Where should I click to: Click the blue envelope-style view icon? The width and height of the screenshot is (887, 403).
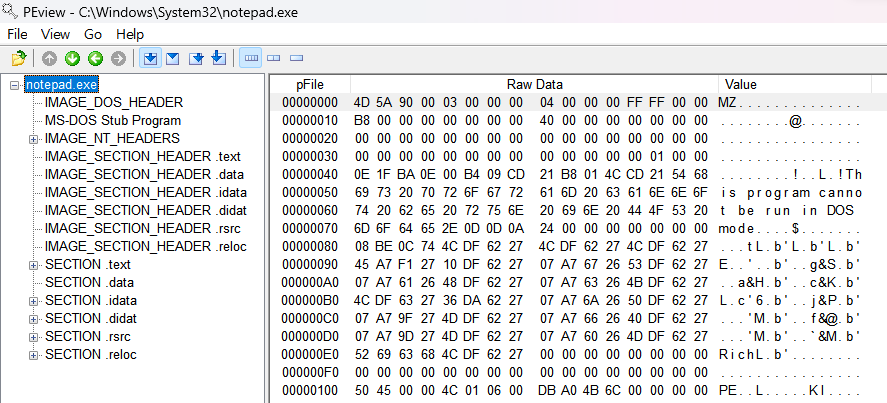pyautogui.click(x=172, y=58)
